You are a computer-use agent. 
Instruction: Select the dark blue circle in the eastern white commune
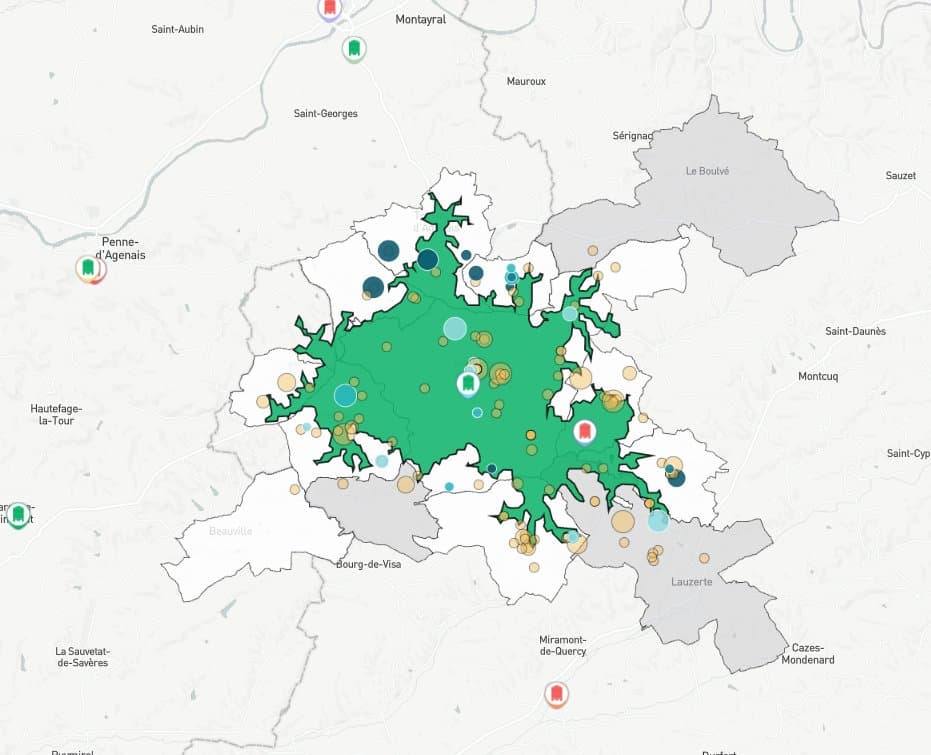tap(676, 478)
